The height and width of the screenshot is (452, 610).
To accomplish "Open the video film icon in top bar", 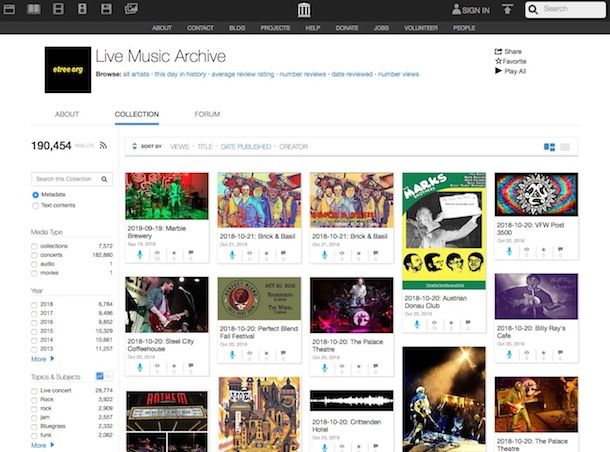I will coord(58,9).
